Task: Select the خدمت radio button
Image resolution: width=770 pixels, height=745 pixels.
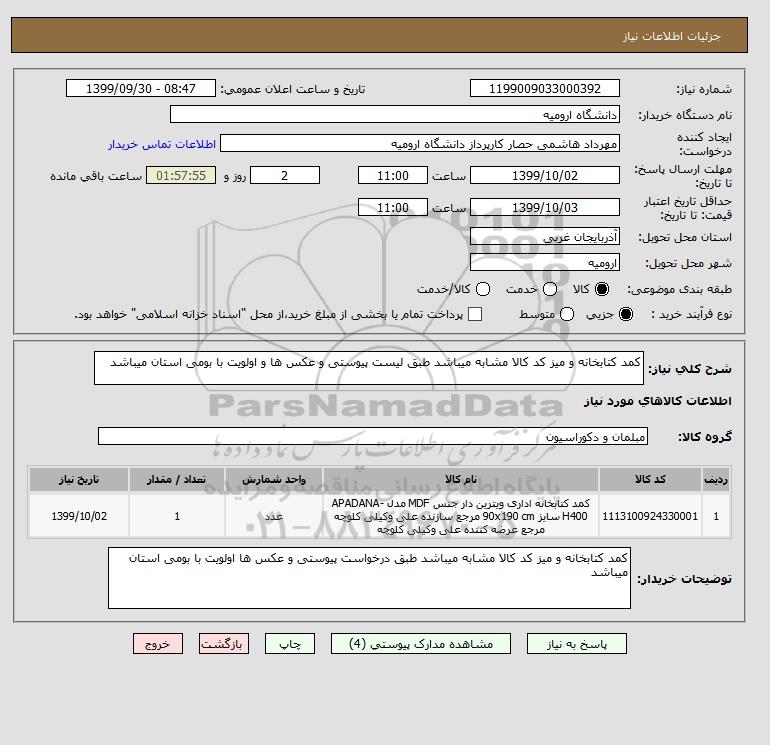Action: [550, 289]
